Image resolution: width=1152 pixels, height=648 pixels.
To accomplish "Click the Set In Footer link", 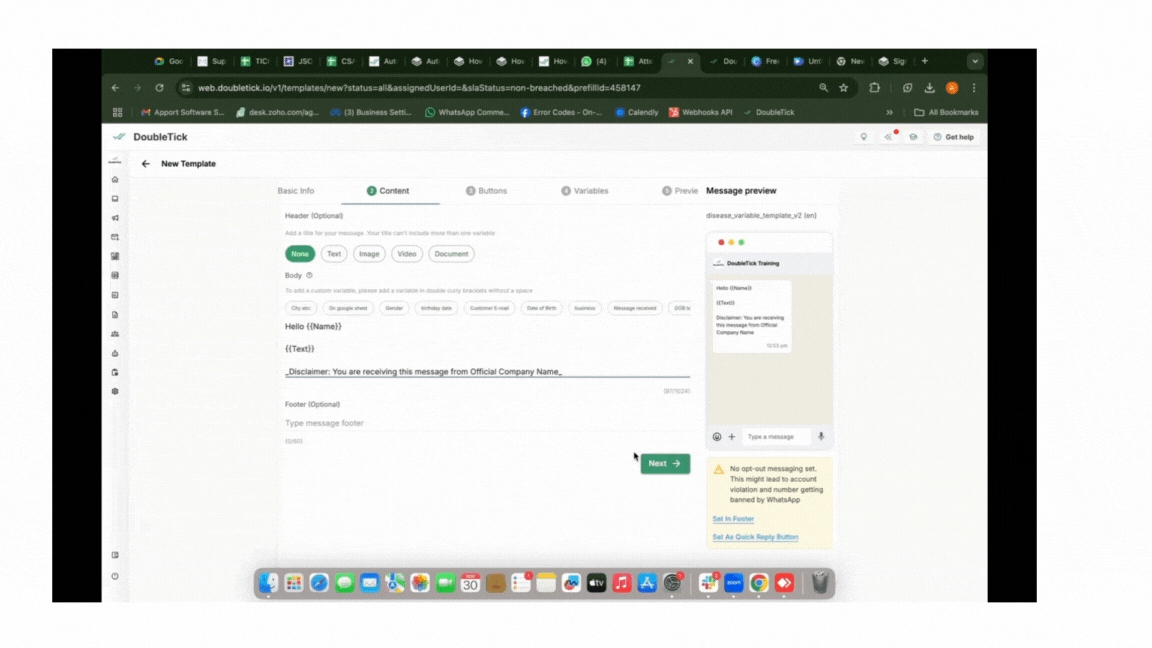I will 733,519.
